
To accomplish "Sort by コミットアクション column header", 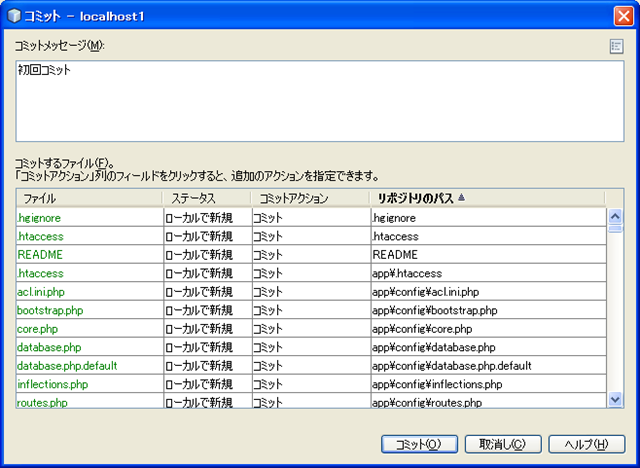I will (x=311, y=198).
